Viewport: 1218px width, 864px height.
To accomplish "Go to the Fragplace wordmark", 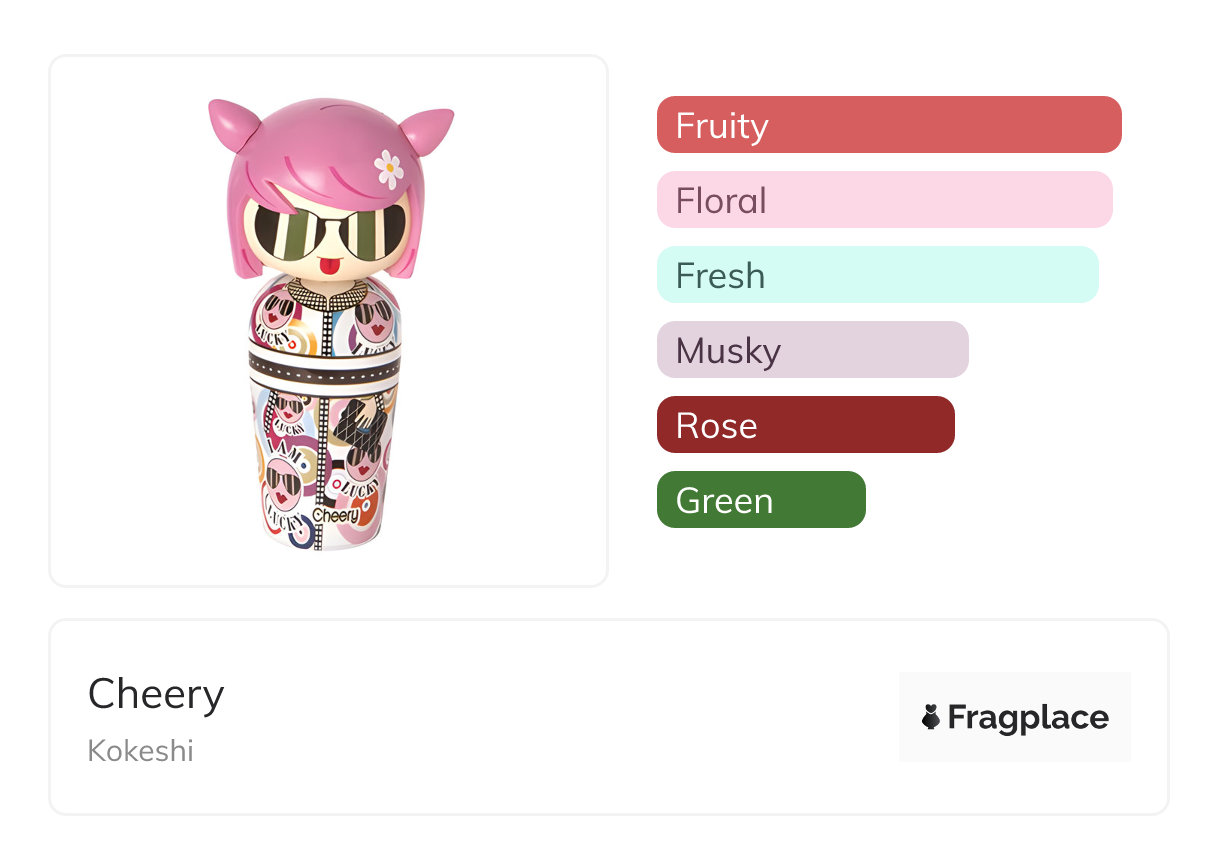I will (1027, 717).
